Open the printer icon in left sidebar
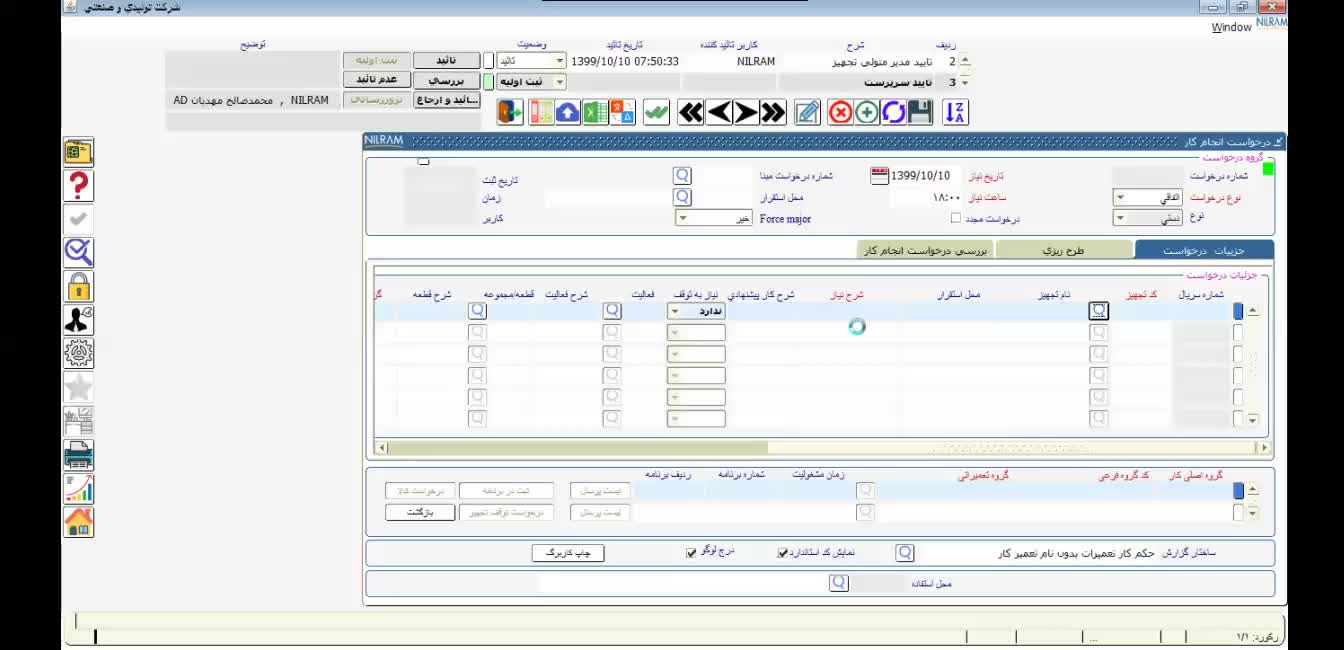 click(78, 456)
